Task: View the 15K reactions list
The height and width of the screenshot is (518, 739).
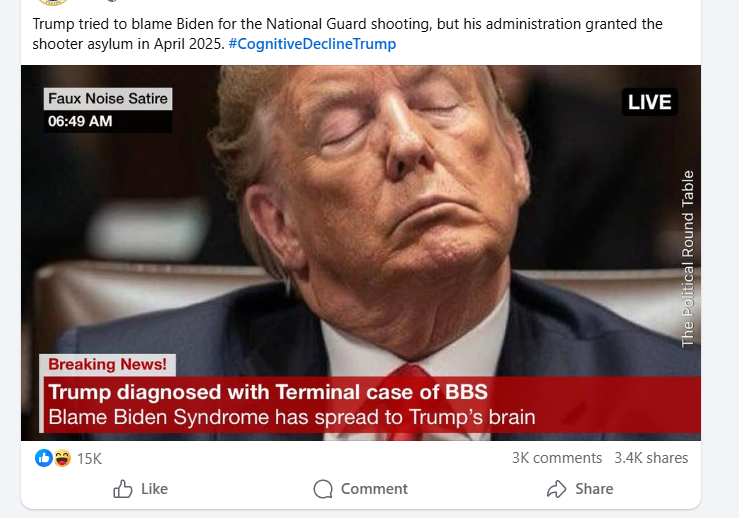Action: pyautogui.click(x=89, y=458)
